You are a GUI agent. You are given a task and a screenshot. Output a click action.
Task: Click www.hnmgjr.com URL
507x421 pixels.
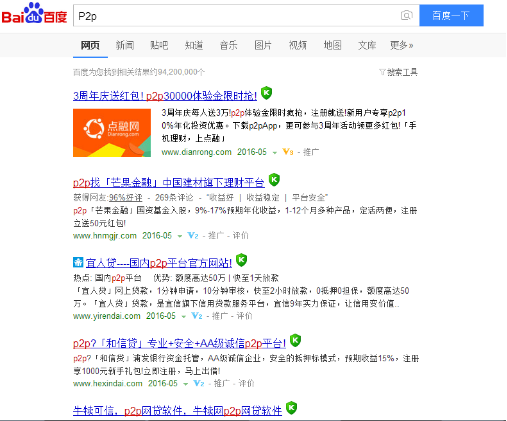pyautogui.click(x=105, y=236)
